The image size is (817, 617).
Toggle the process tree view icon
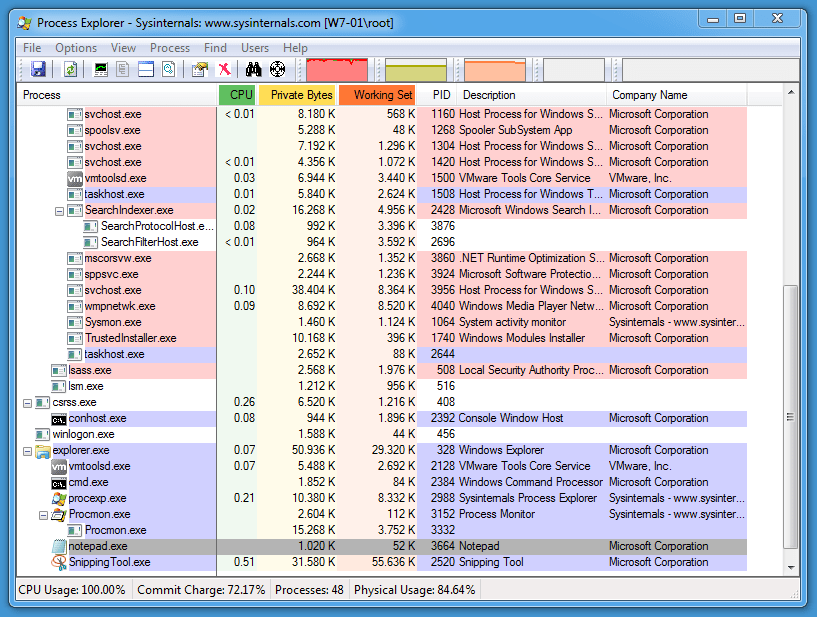coord(123,69)
